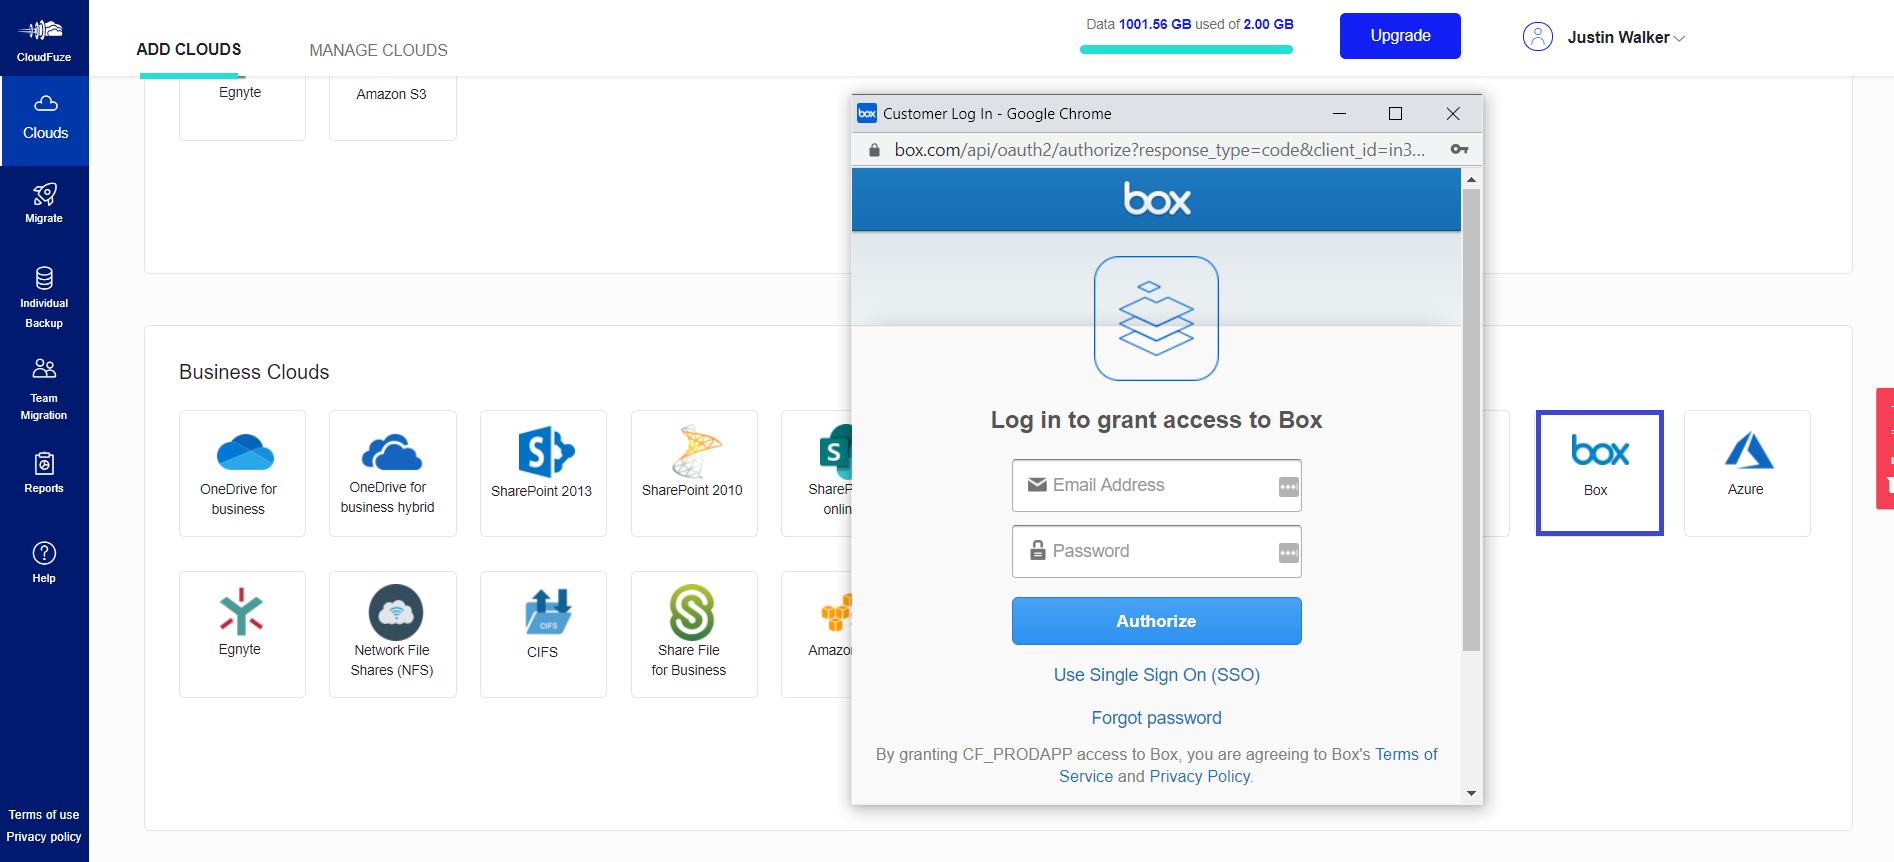This screenshot has height=862, width=1894.
Task: Click the 'Business Clouds' heading
Action: (254, 372)
